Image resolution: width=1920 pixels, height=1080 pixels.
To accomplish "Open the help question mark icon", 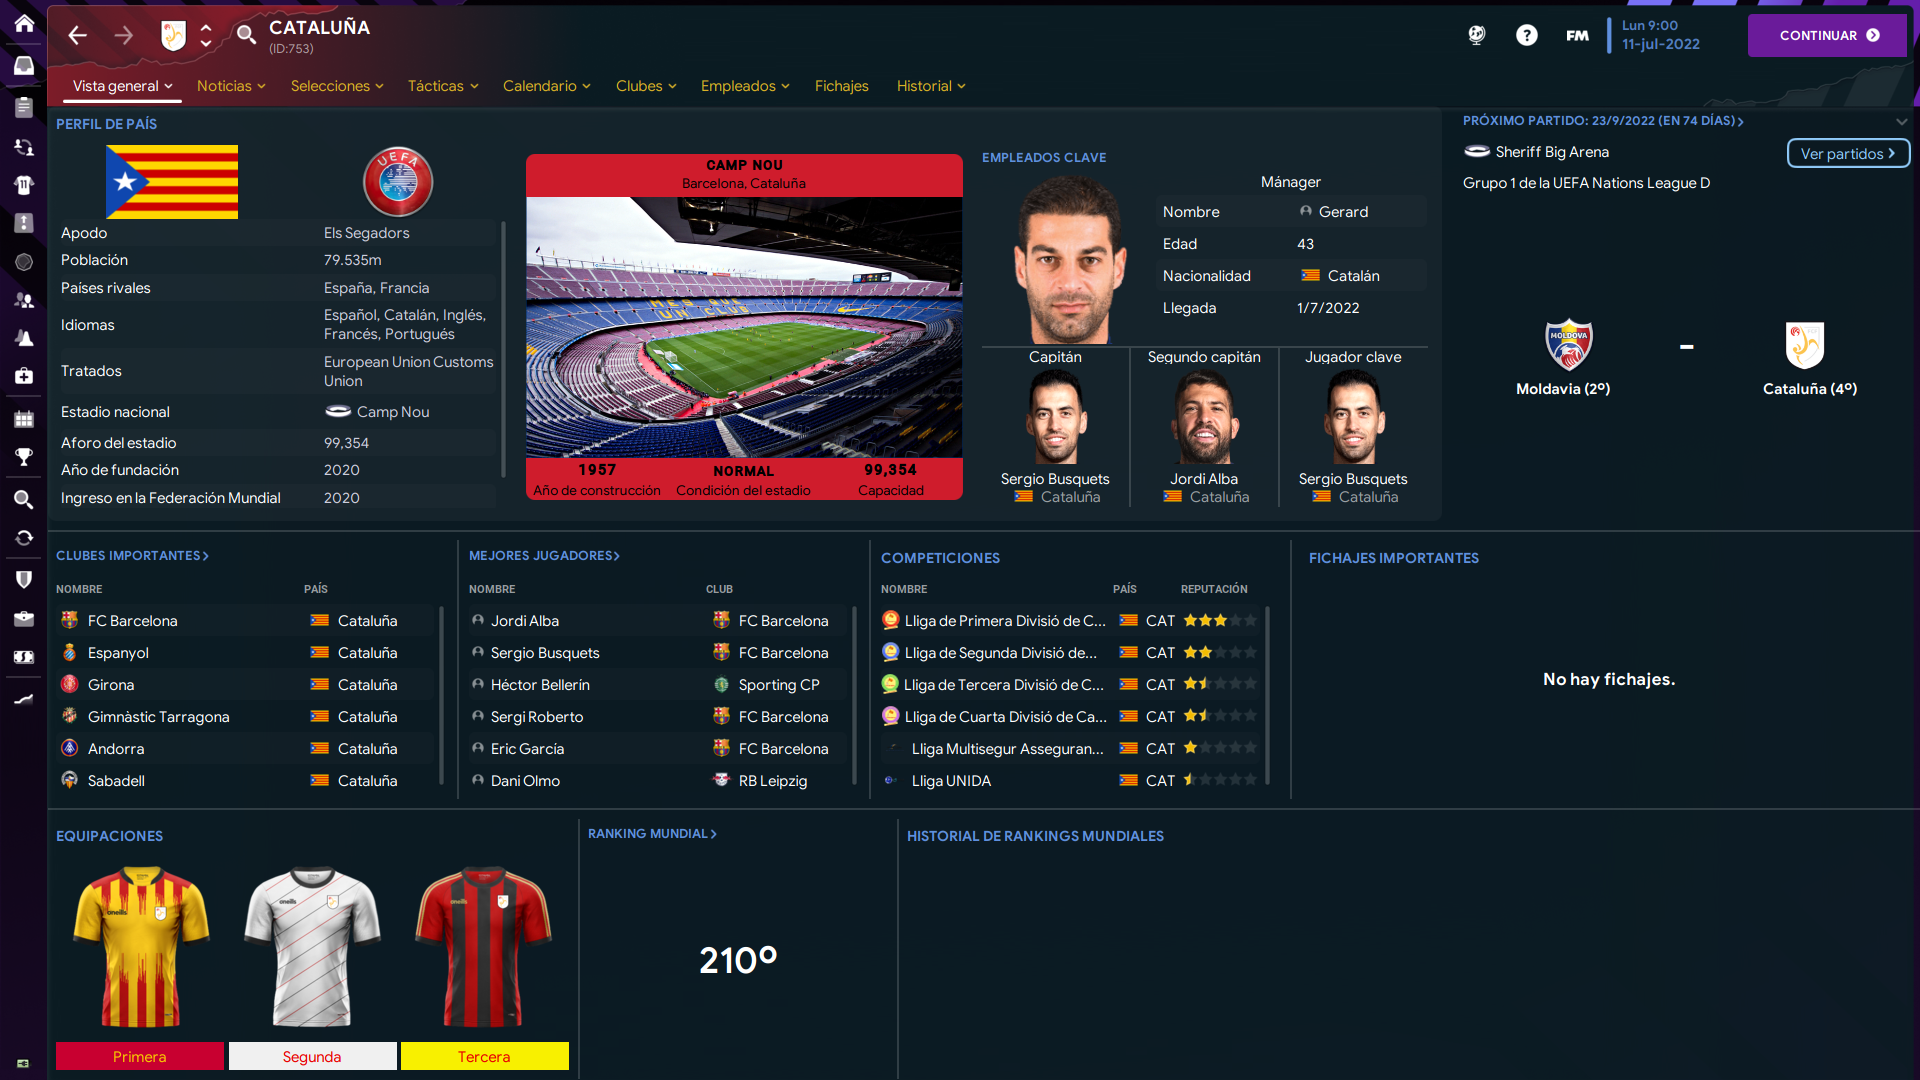I will click(1526, 35).
